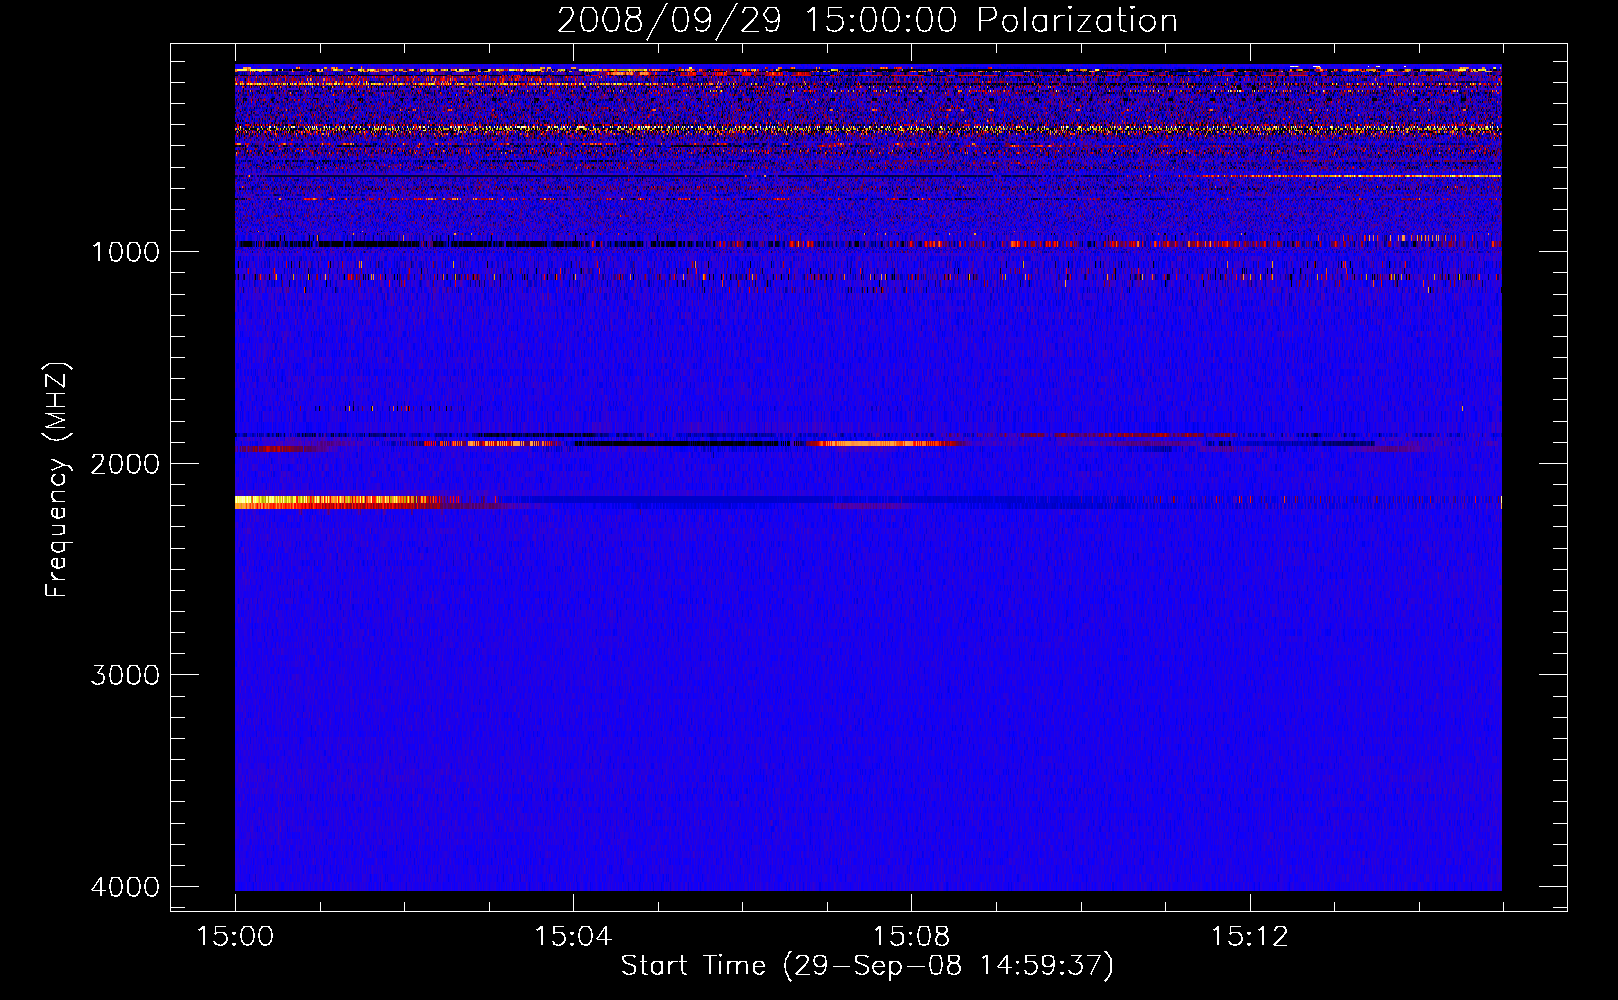Click the 15:08 time tick label

(911, 937)
